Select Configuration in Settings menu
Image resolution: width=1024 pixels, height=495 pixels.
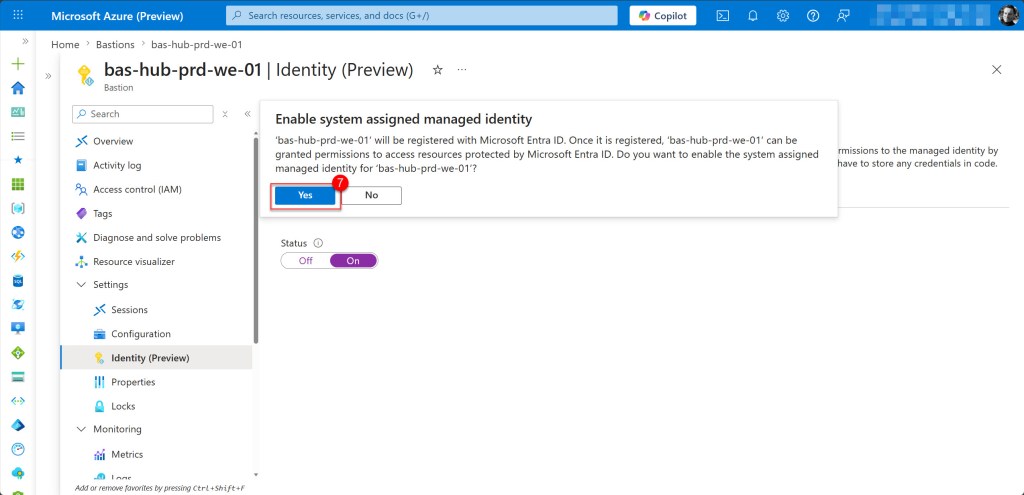point(140,334)
